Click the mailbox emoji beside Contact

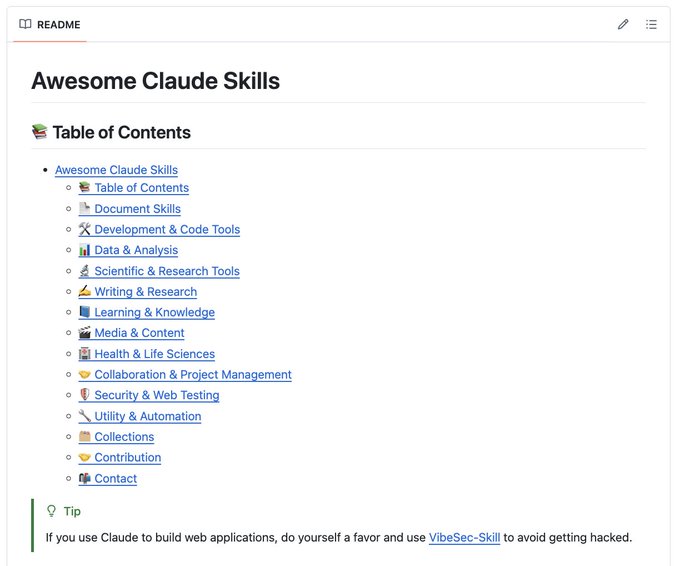[85, 478]
